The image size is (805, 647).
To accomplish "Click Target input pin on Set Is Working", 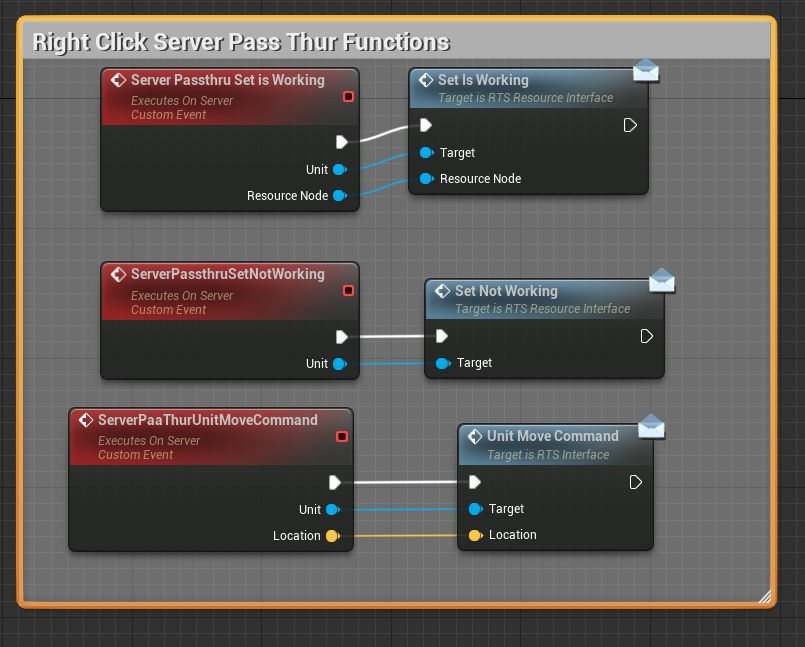I will (427, 153).
